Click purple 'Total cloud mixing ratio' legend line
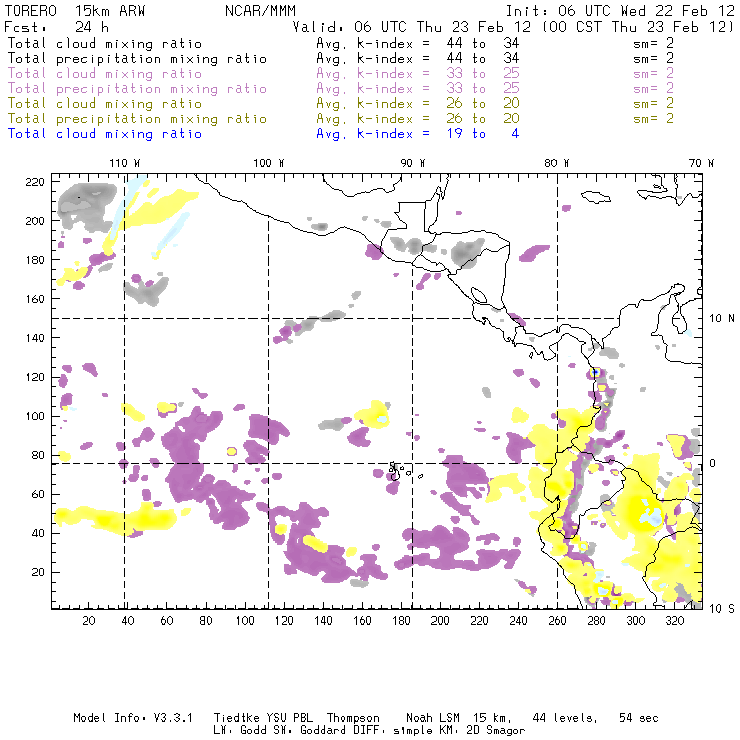740x740 pixels. pos(105,74)
